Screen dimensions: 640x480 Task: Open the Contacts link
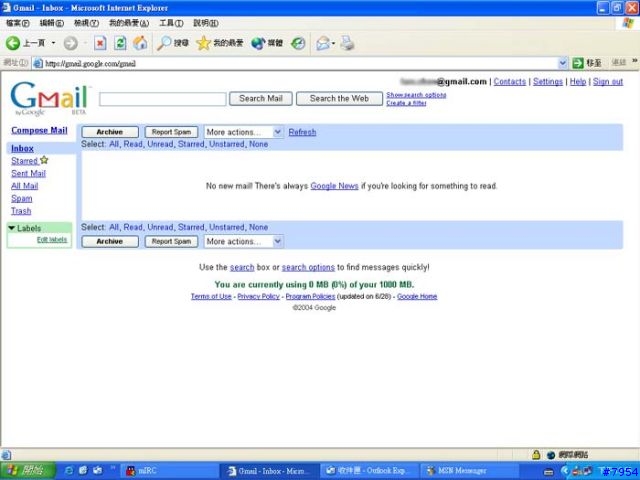(x=510, y=82)
